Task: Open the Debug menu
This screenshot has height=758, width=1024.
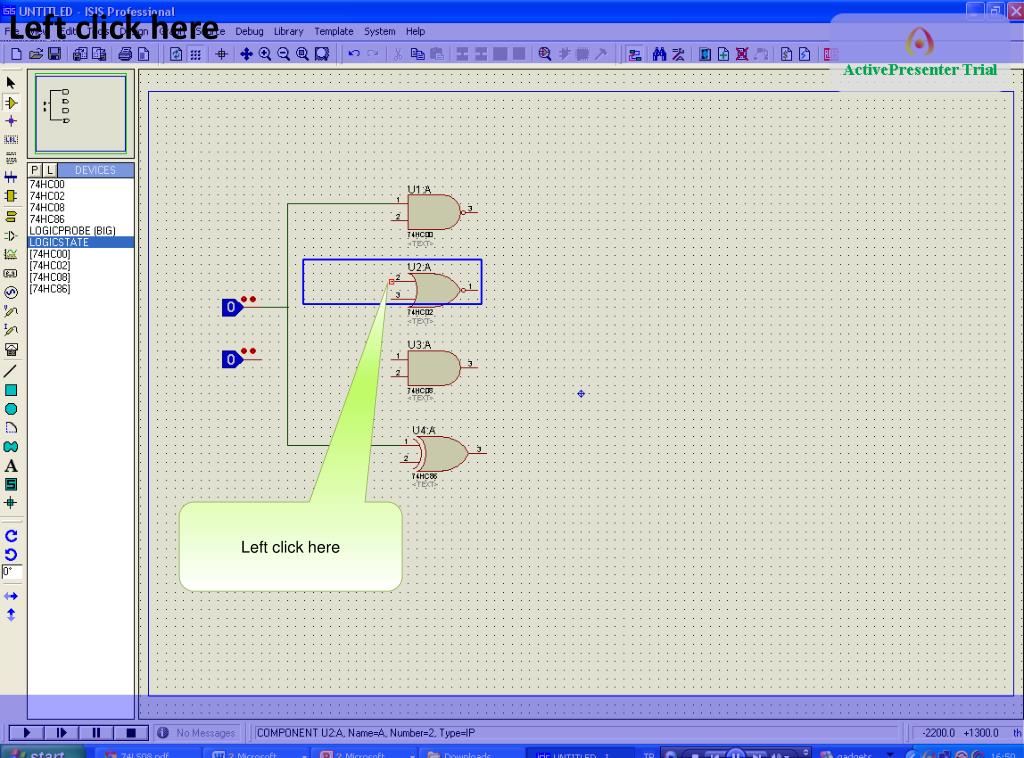Action: [x=249, y=31]
